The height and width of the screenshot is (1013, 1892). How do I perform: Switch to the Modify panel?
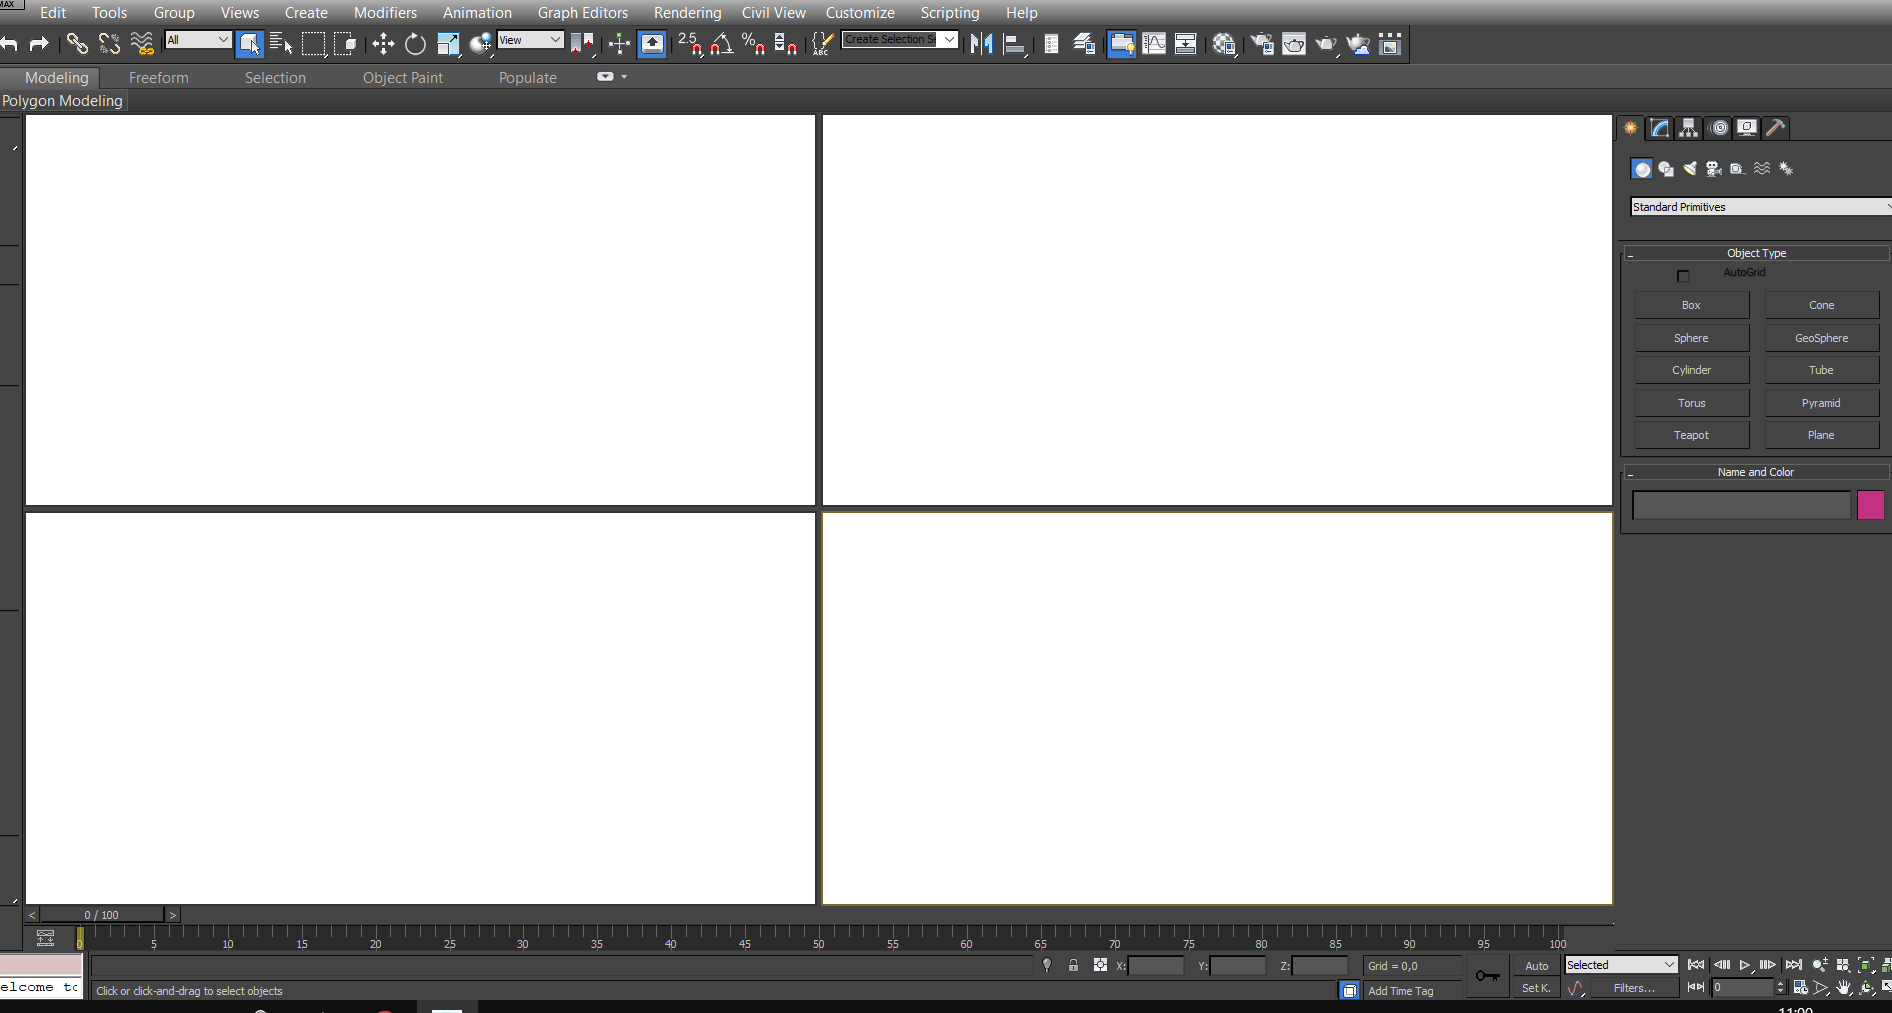coord(1659,128)
